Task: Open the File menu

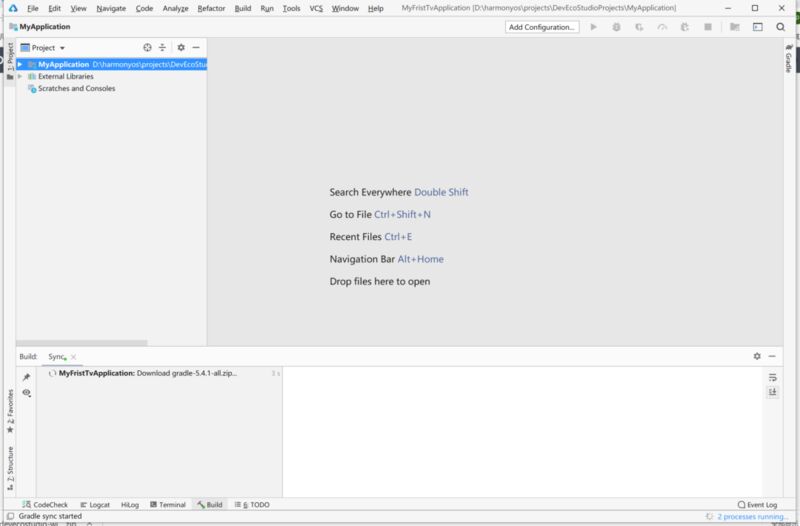Action: click(33, 8)
